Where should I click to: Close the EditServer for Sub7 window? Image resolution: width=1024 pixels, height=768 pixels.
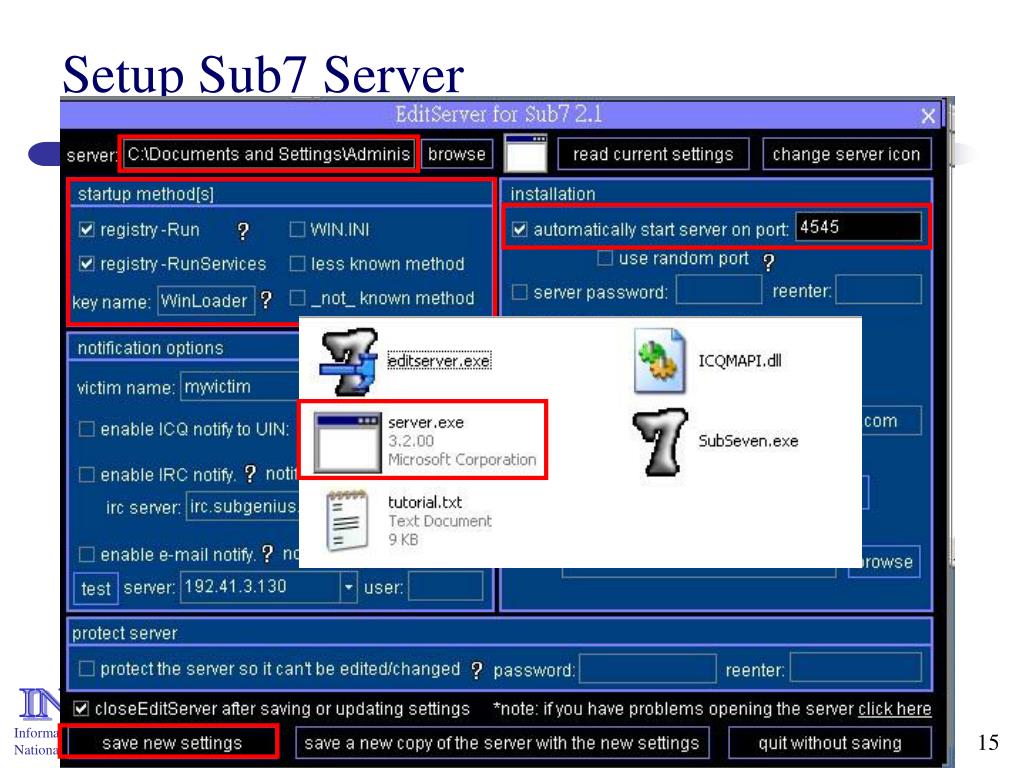click(x=928, y=116)
